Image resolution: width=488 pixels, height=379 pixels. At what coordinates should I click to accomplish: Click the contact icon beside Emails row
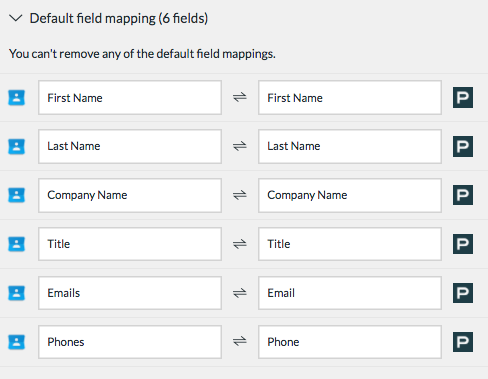tap(16, 293)
